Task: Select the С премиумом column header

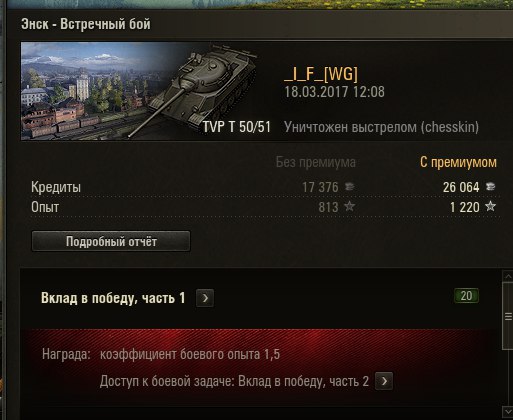Action: [x=458, y=162]
